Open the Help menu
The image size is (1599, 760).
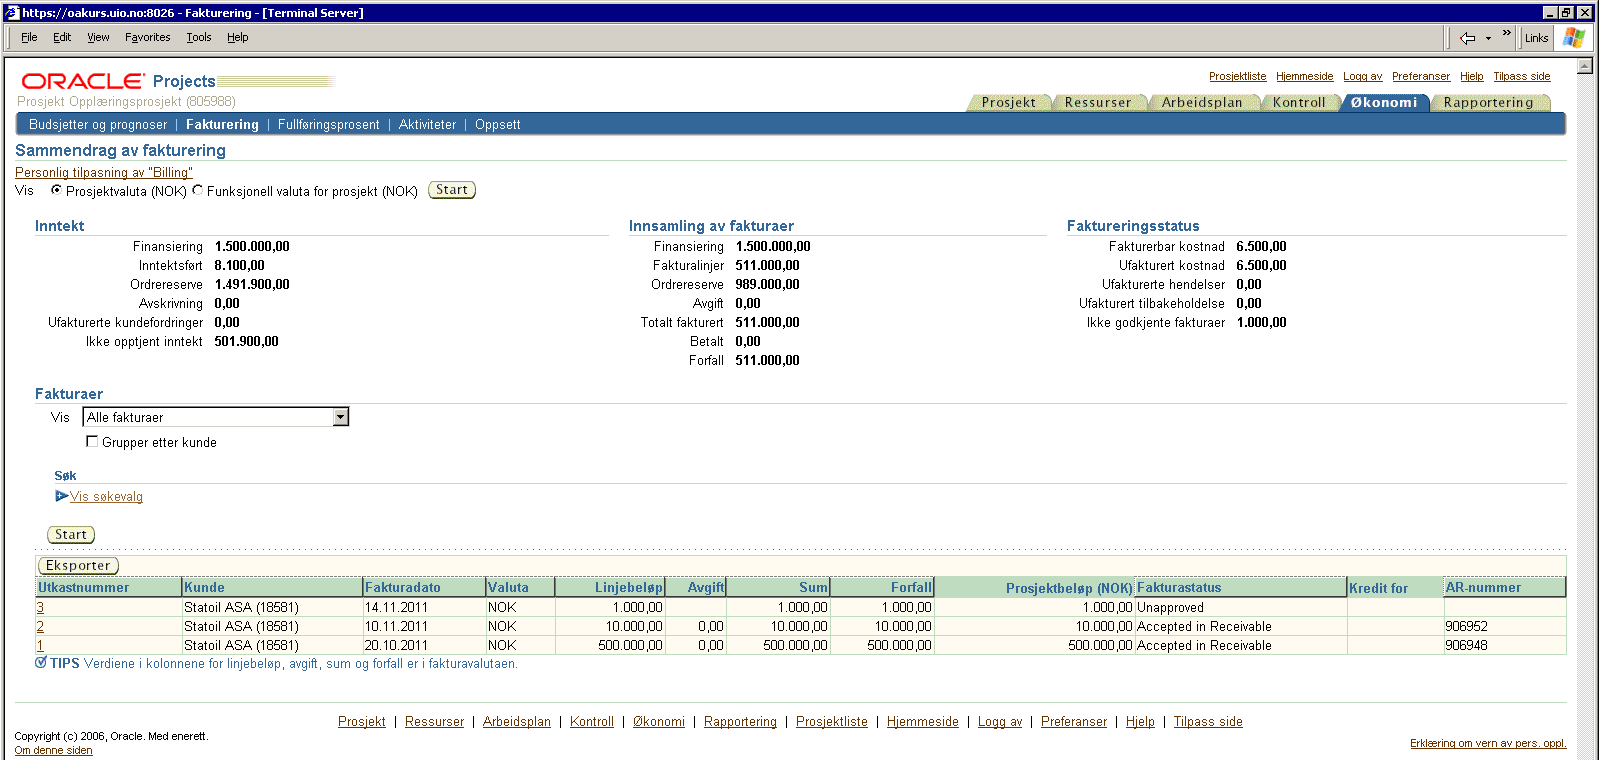[x=237, y=37]
